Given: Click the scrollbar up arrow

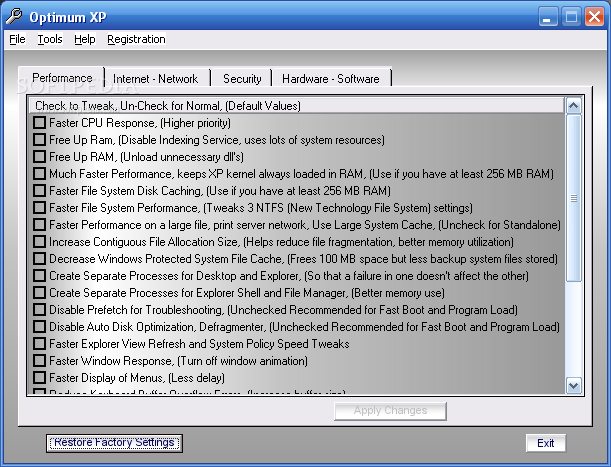Looking at the screenshot, I should click(x=574, y=105).
